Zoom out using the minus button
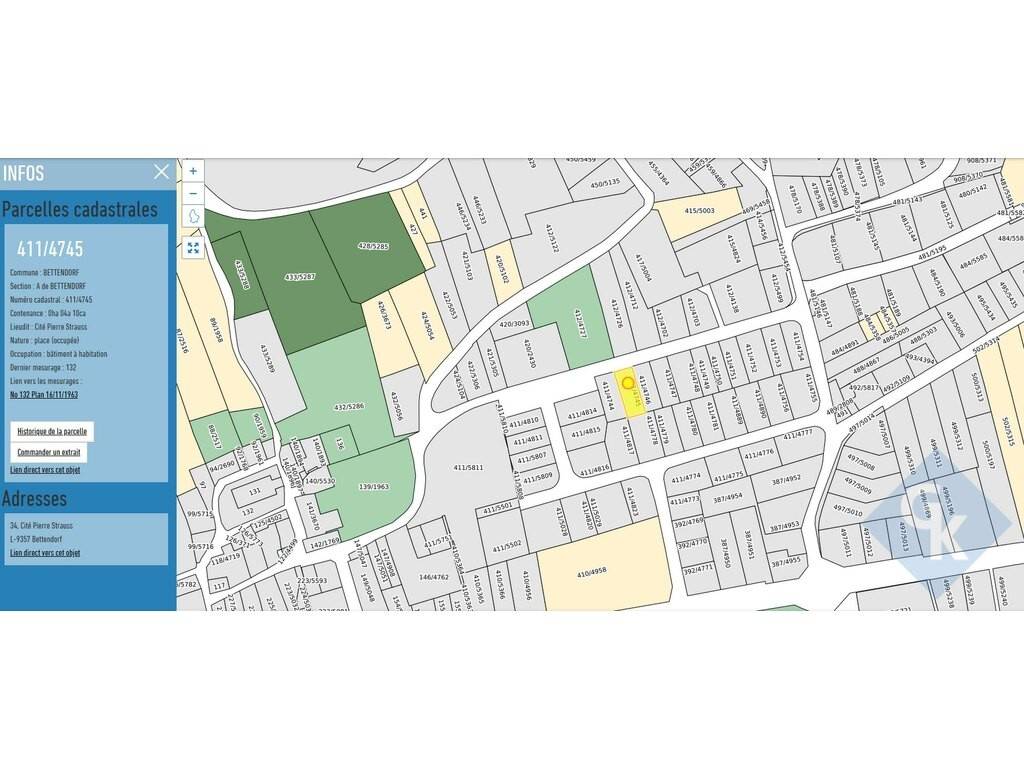This screenshot has width=1024, height=768. pos(193,193)
